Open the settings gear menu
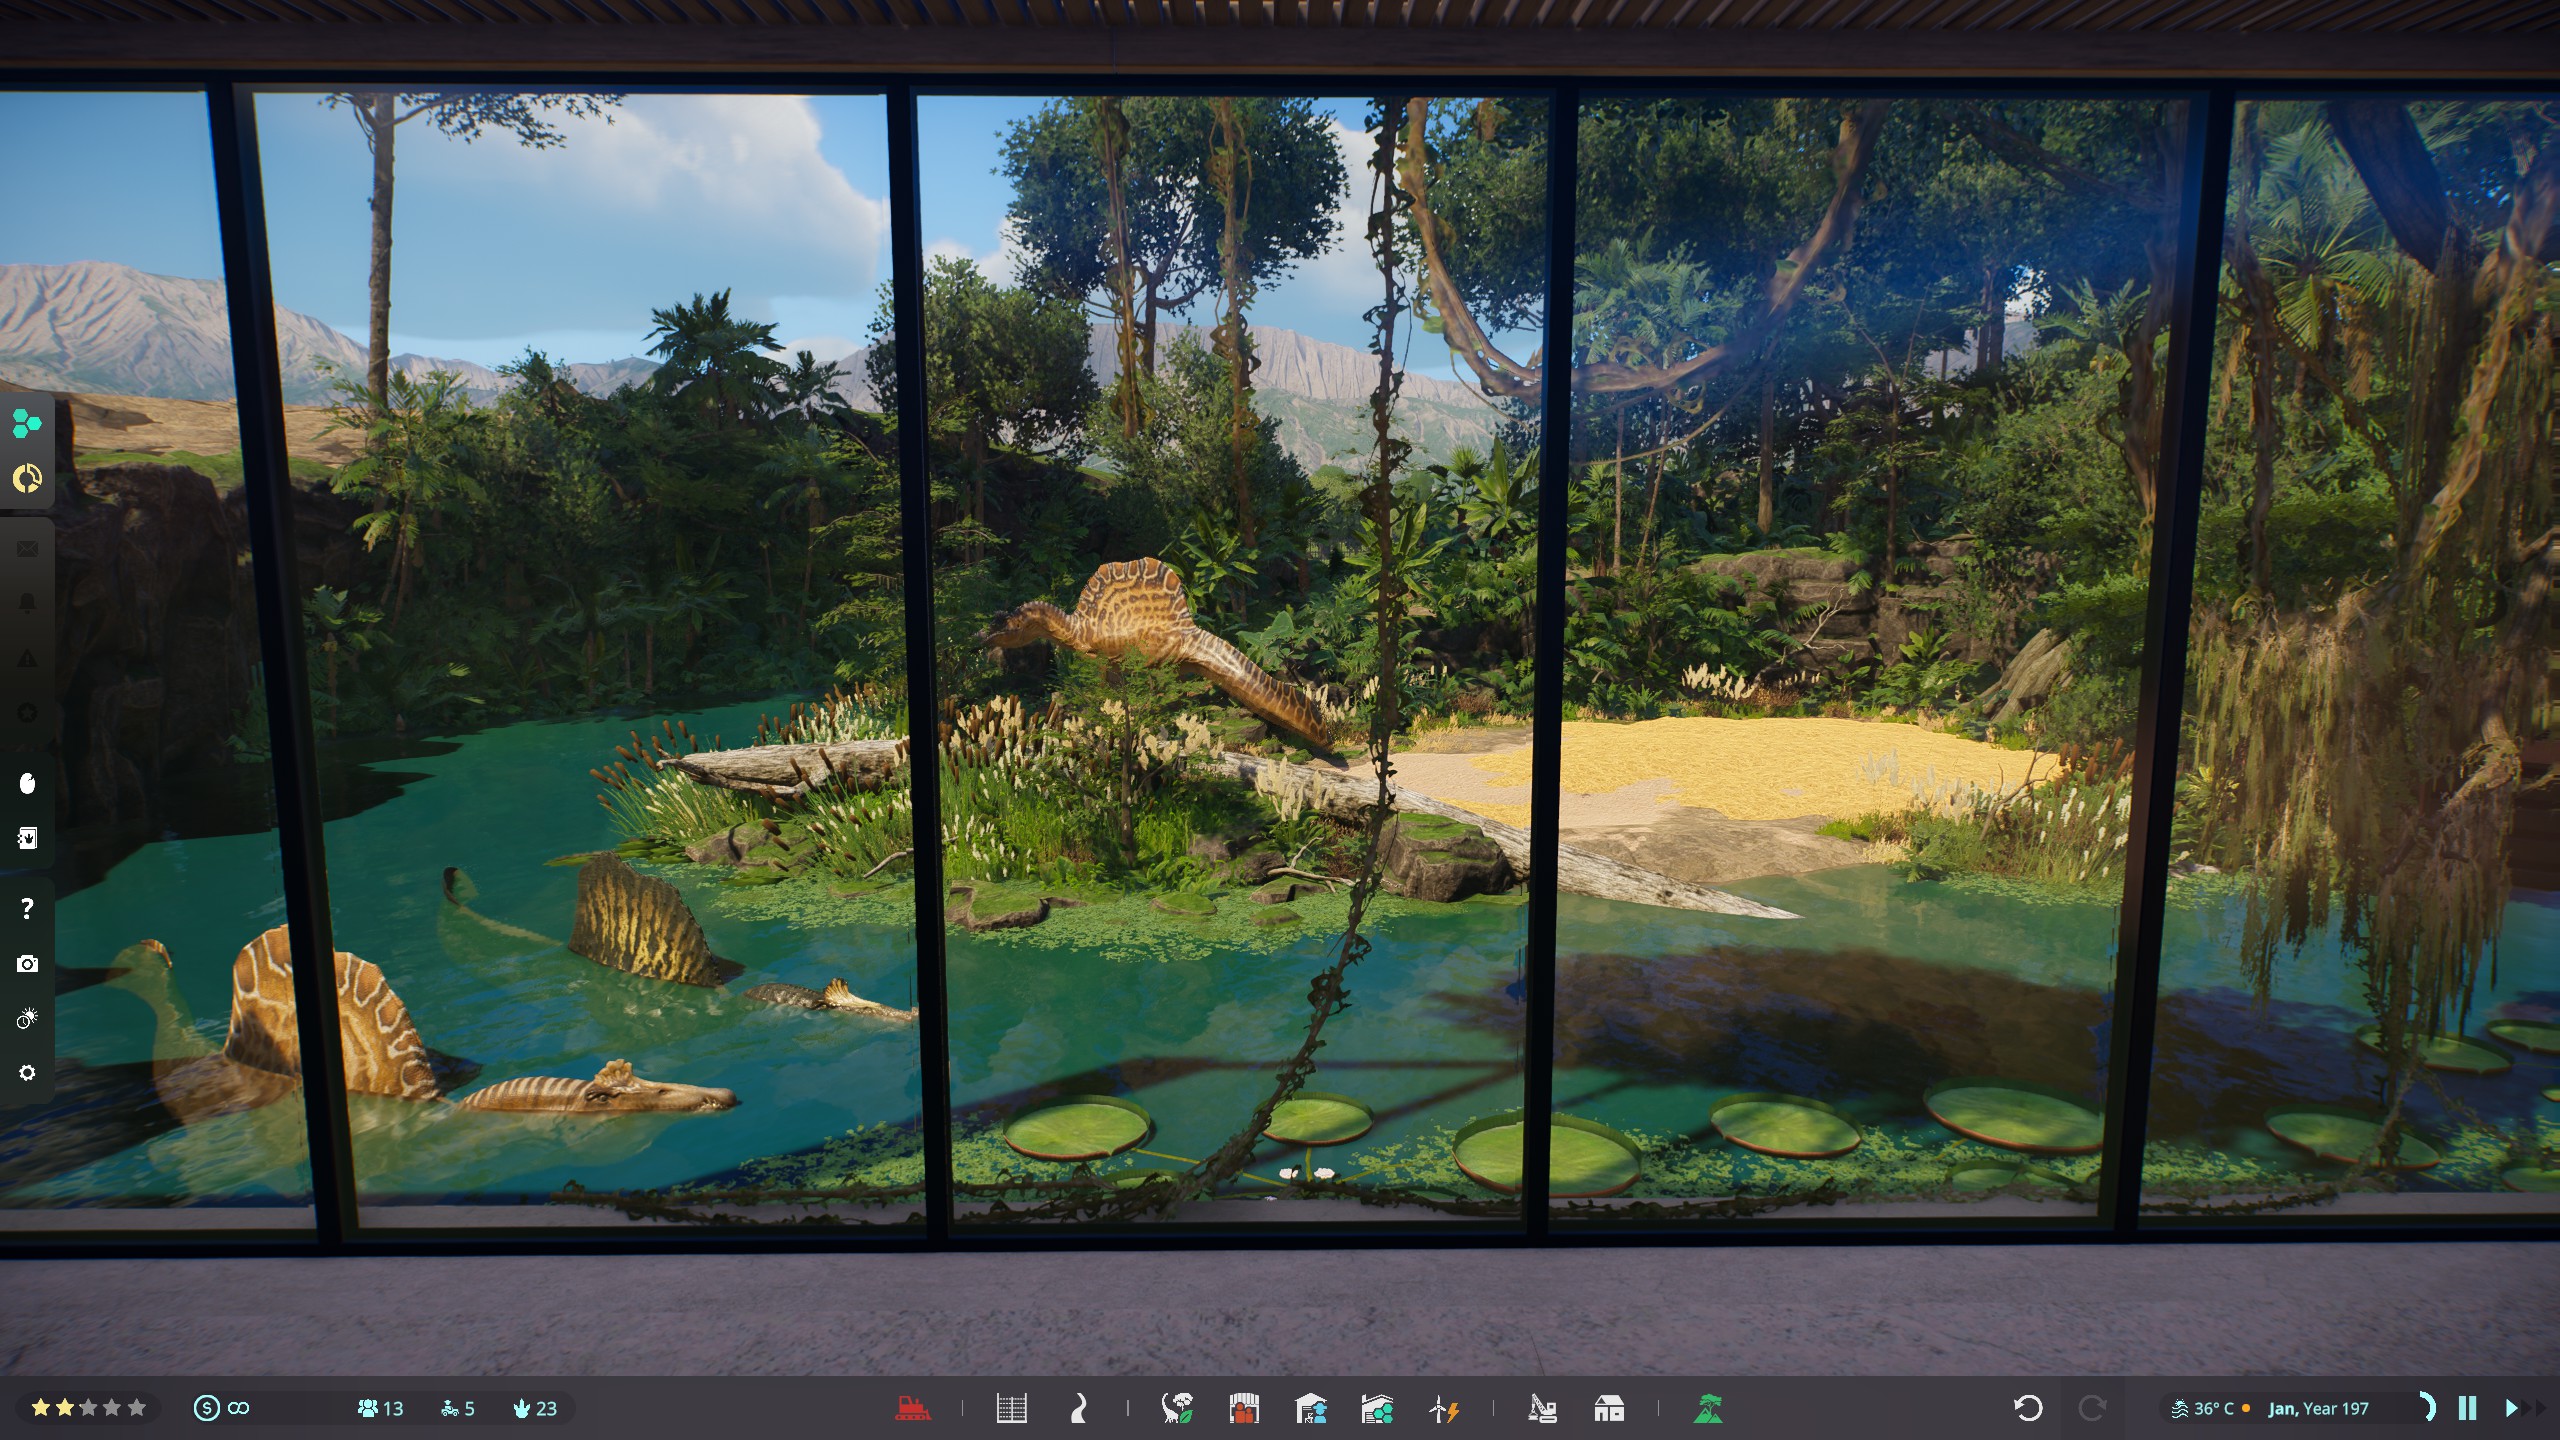Image resolution: width=2560 pixels, height=1440 pixels. tap(27, 1073)
